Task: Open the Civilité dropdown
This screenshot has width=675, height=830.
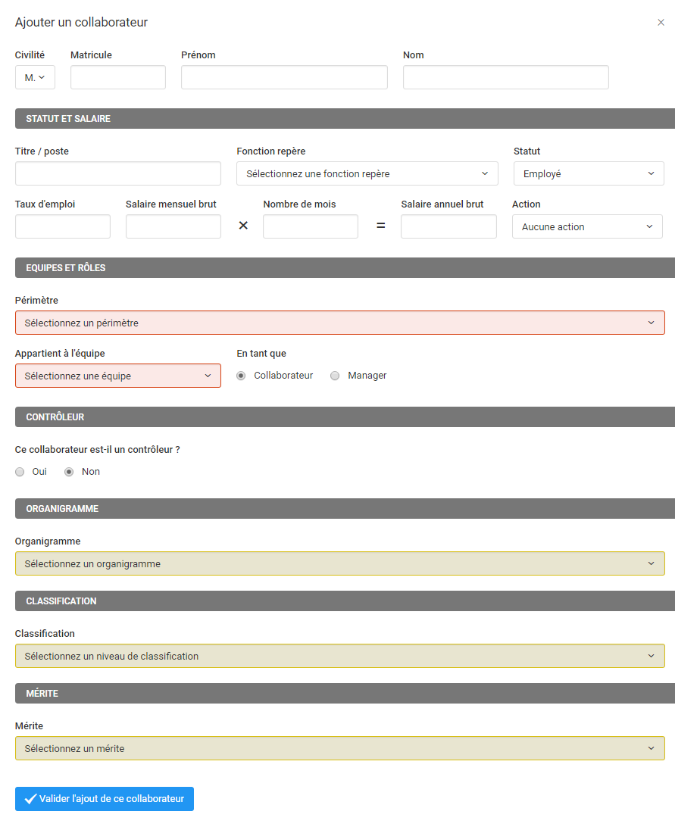Action: click(x=35, y=77)
